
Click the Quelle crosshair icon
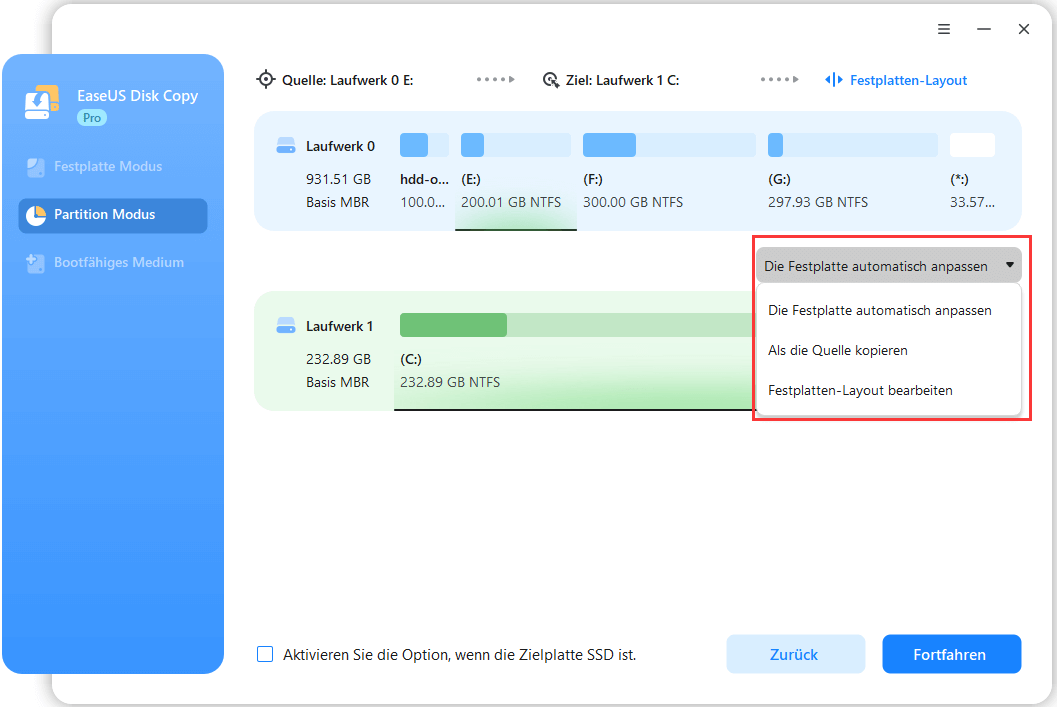266,80
